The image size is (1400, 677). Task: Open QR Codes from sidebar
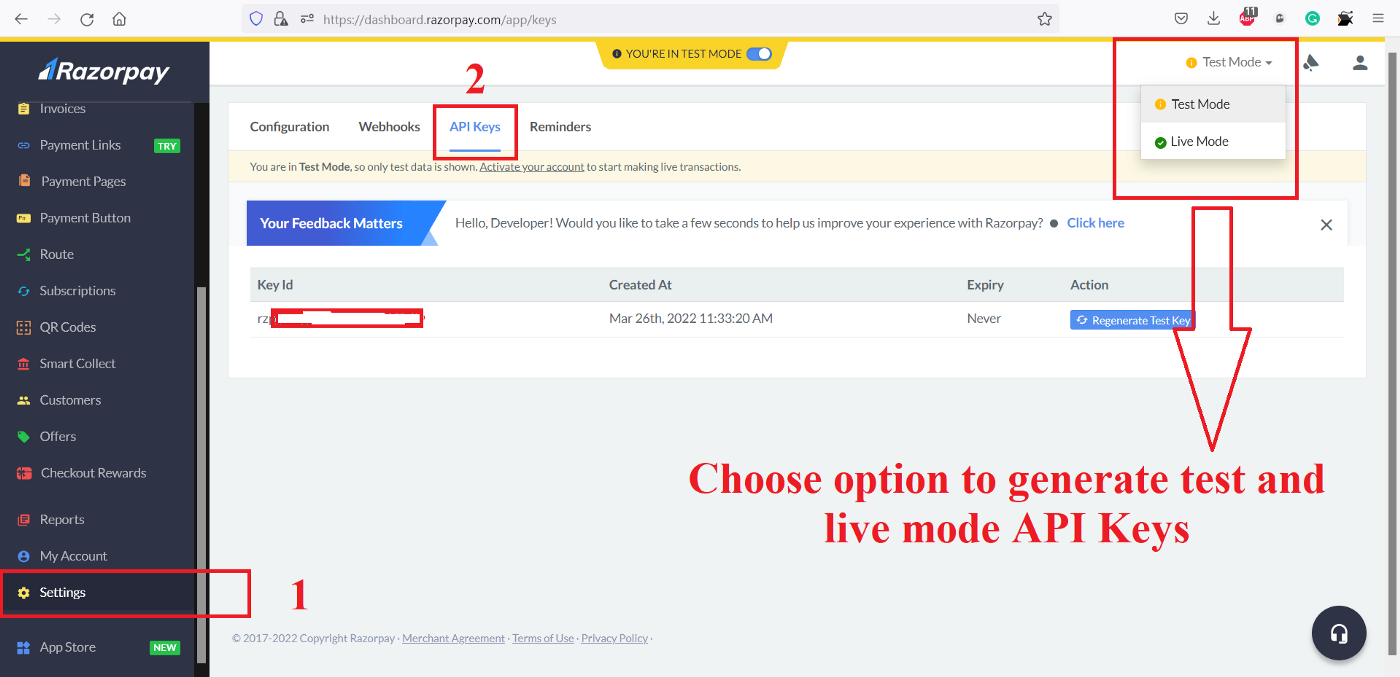(67, 327)
